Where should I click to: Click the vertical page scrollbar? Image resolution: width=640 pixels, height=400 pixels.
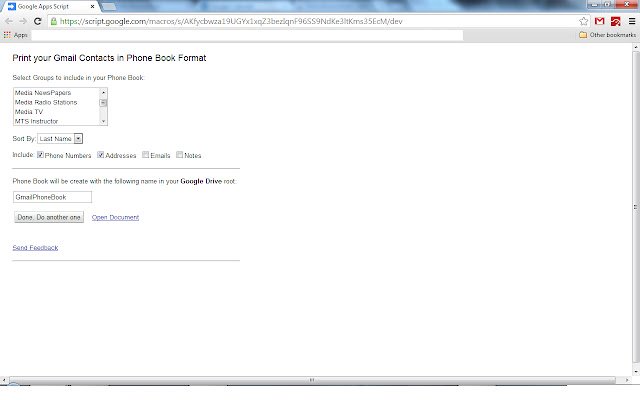tap(636, 207)
